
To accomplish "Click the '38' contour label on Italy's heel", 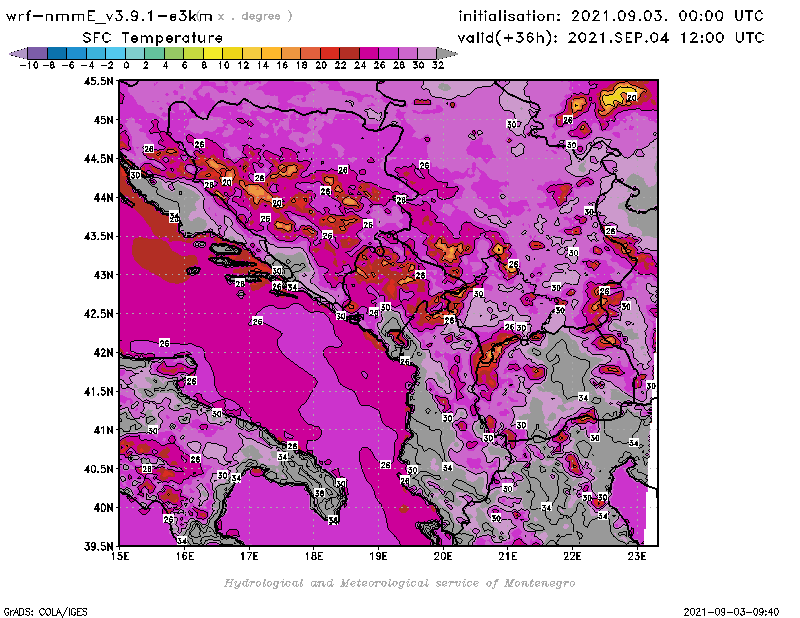I will [x=319, y=493].
